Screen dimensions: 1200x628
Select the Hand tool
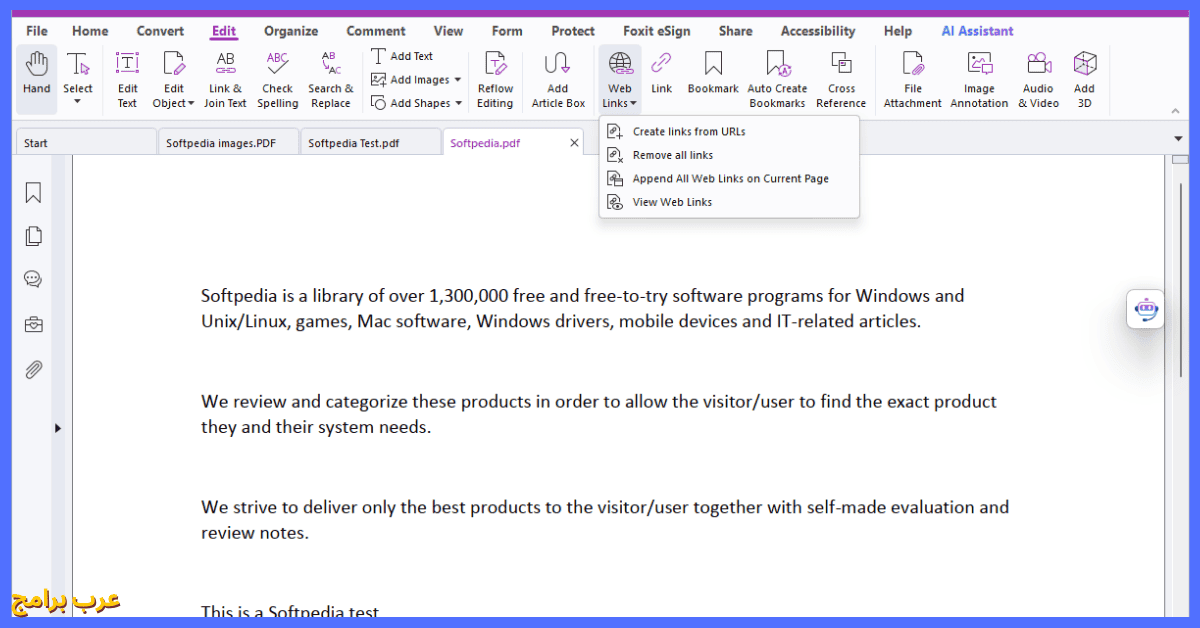point(37,78)
